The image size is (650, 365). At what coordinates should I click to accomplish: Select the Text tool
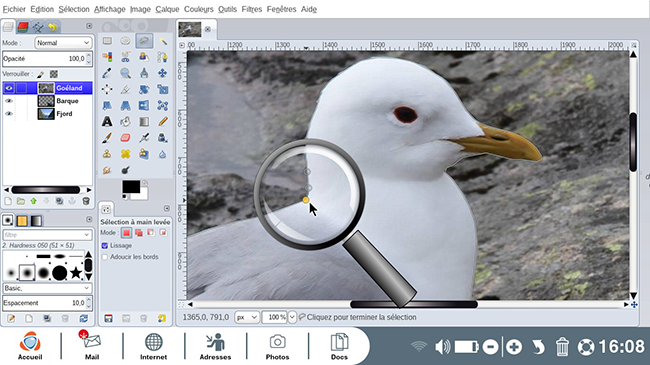coord(107,122)
